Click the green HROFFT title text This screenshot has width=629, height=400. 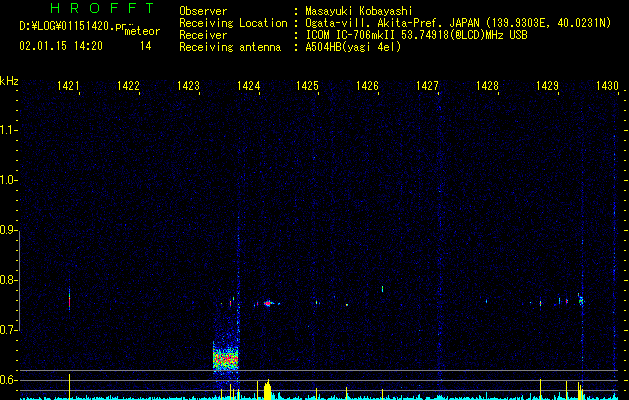click(103, 8)
